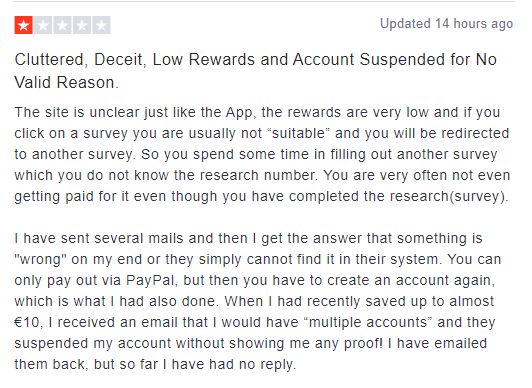Click 'Valid Reason.' in the review title
The width and height of the screenshot is (532, 388).
(66, 82)
